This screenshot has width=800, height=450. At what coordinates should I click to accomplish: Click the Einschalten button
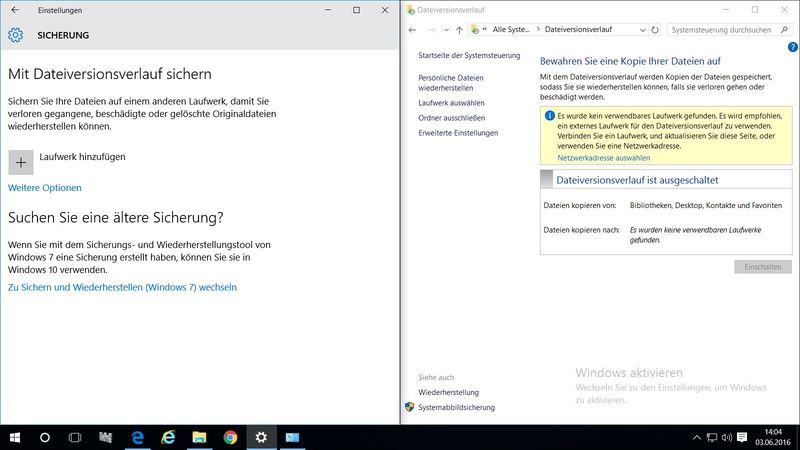pyautogui.click(x=763, y=267)
